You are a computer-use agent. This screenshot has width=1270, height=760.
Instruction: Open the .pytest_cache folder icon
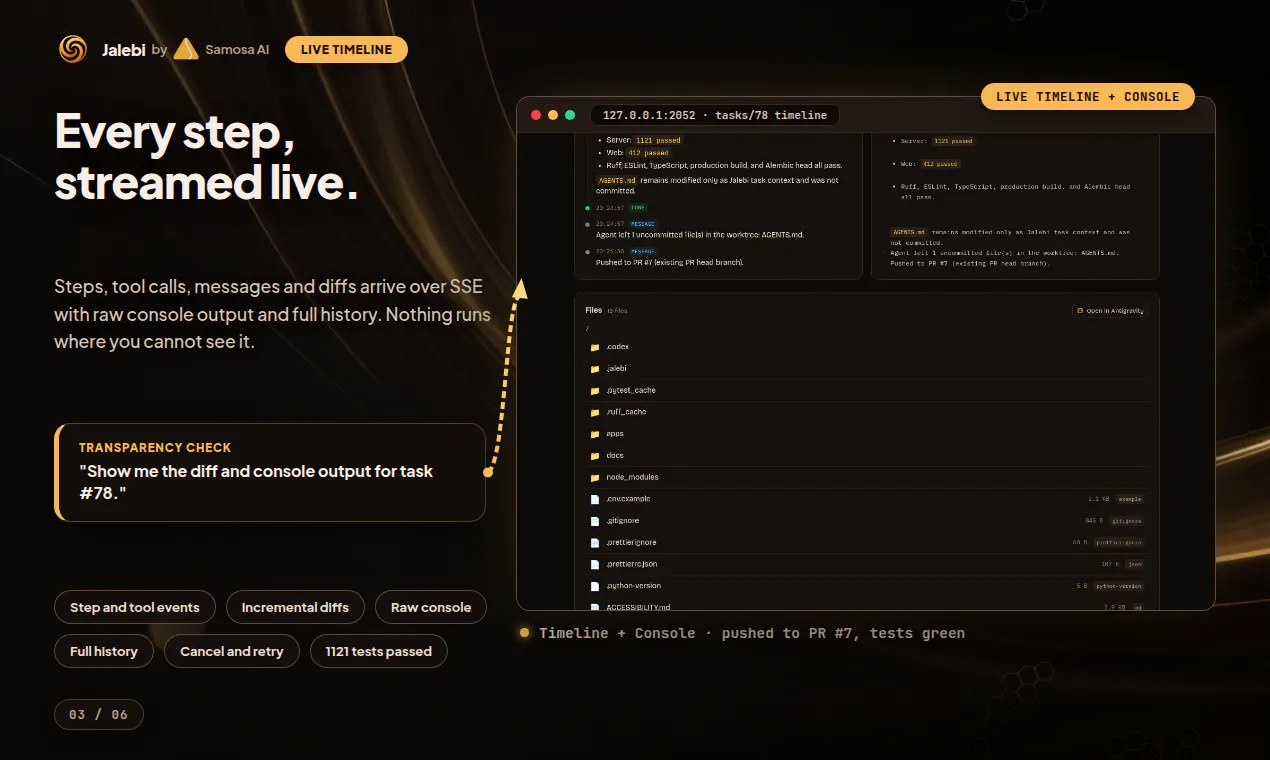tap(595, 391)
